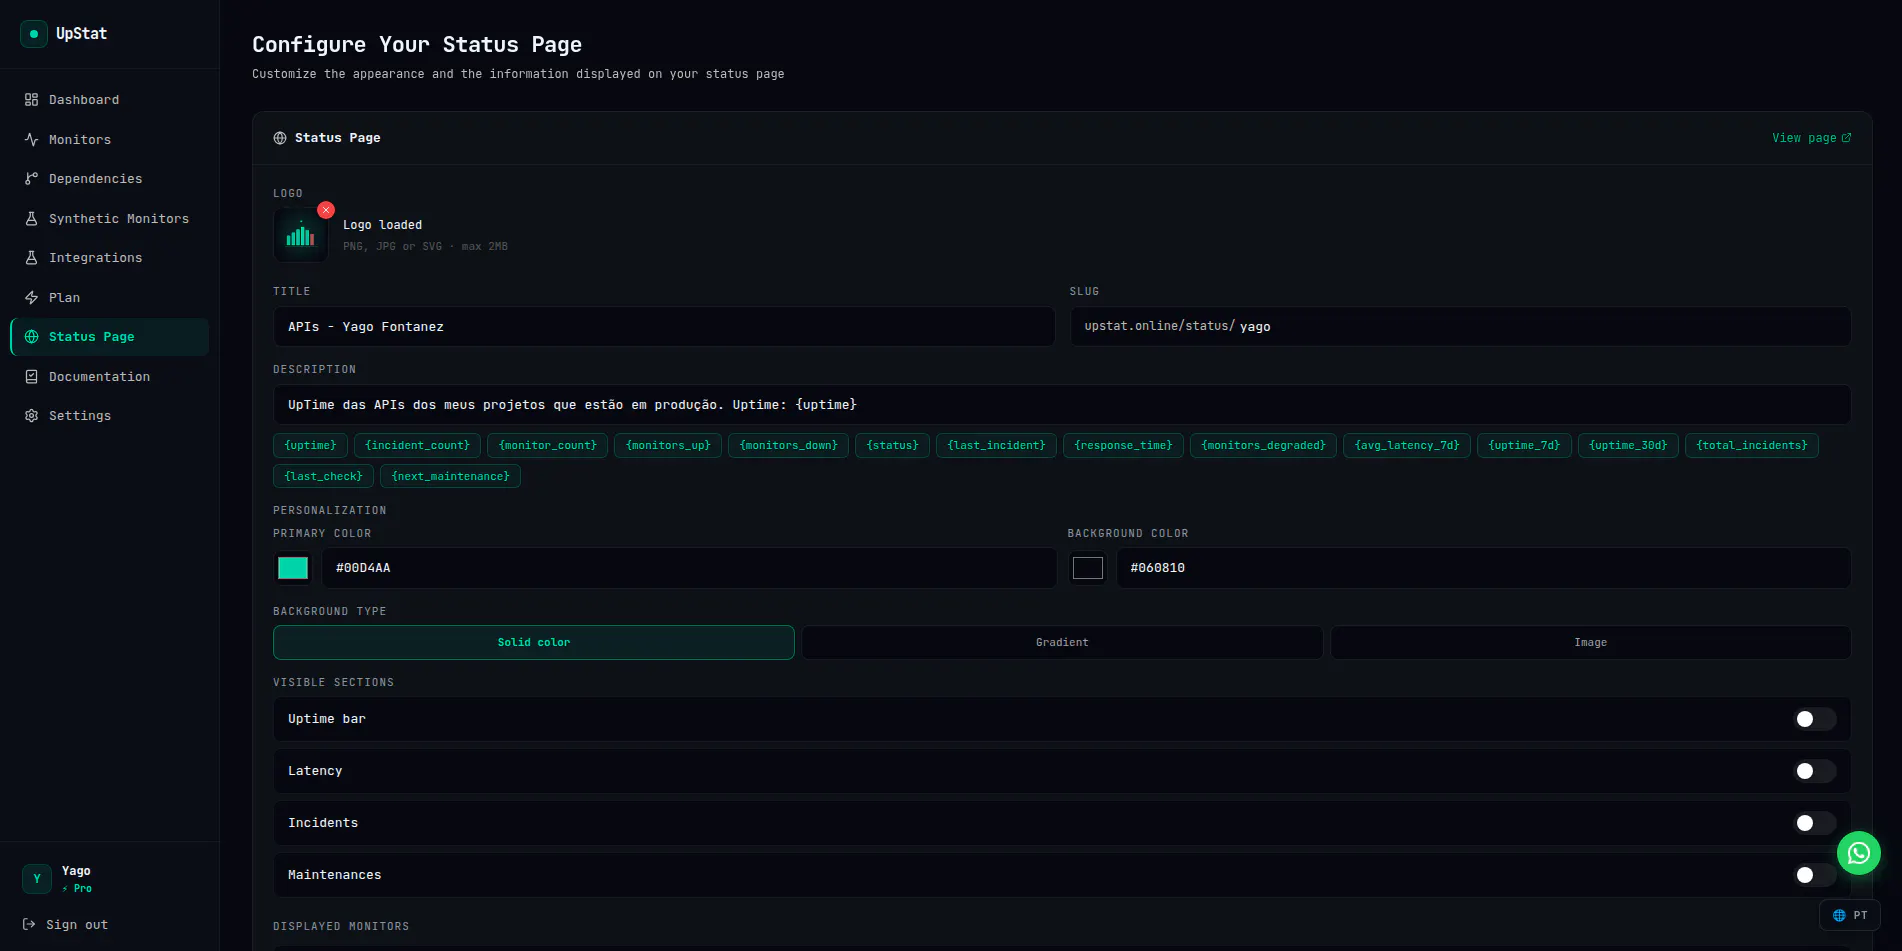
Task: Go to Monitors in the sidebar
Action: point(109,140)
